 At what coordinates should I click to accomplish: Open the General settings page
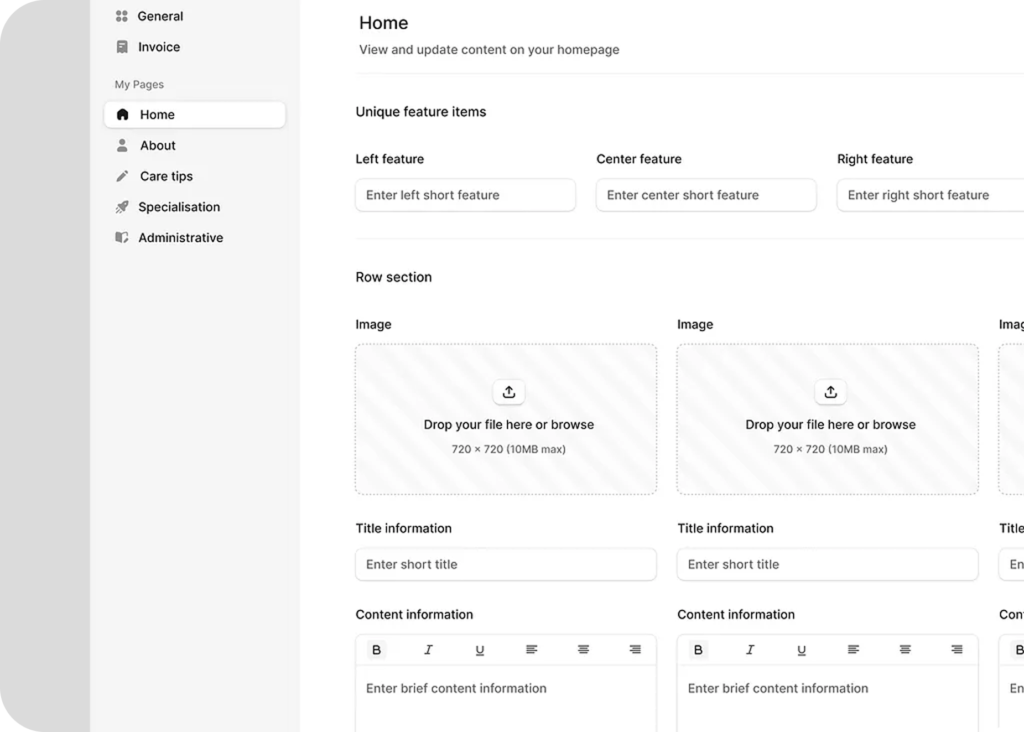tap(160, 16)
